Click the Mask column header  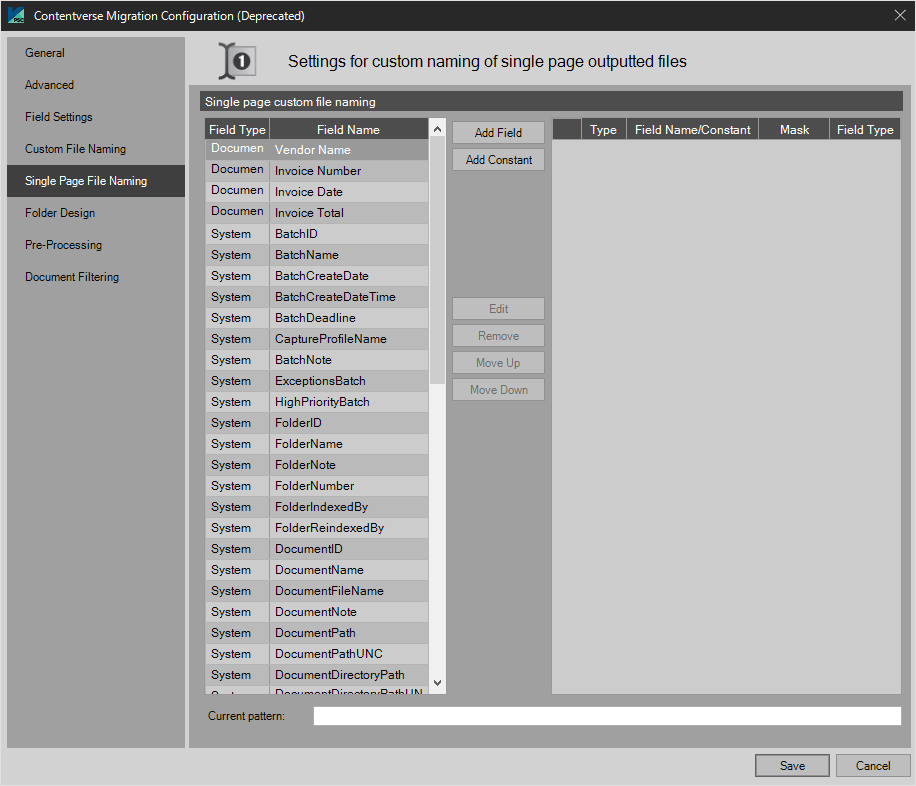(794, 130)
